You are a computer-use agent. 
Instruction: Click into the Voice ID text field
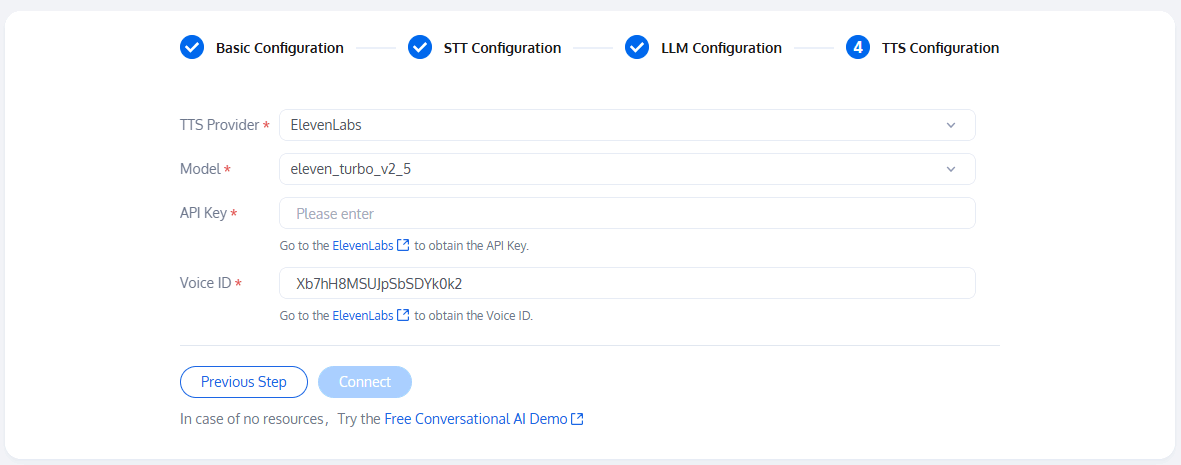click(627, 283)
